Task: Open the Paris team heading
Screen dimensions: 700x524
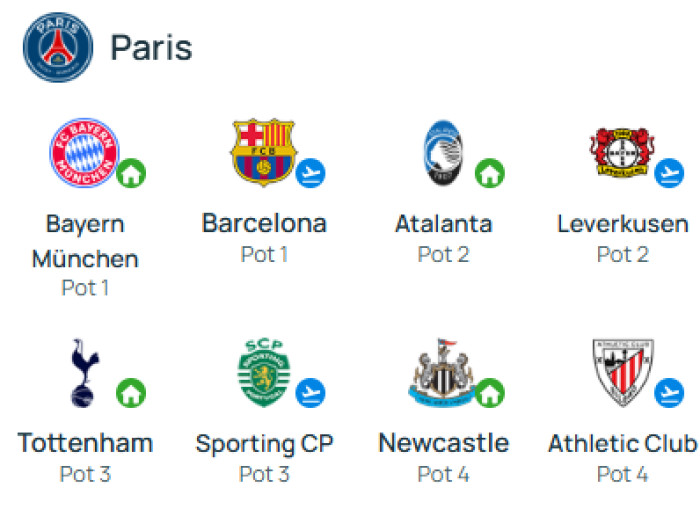Action: point(151,47)
